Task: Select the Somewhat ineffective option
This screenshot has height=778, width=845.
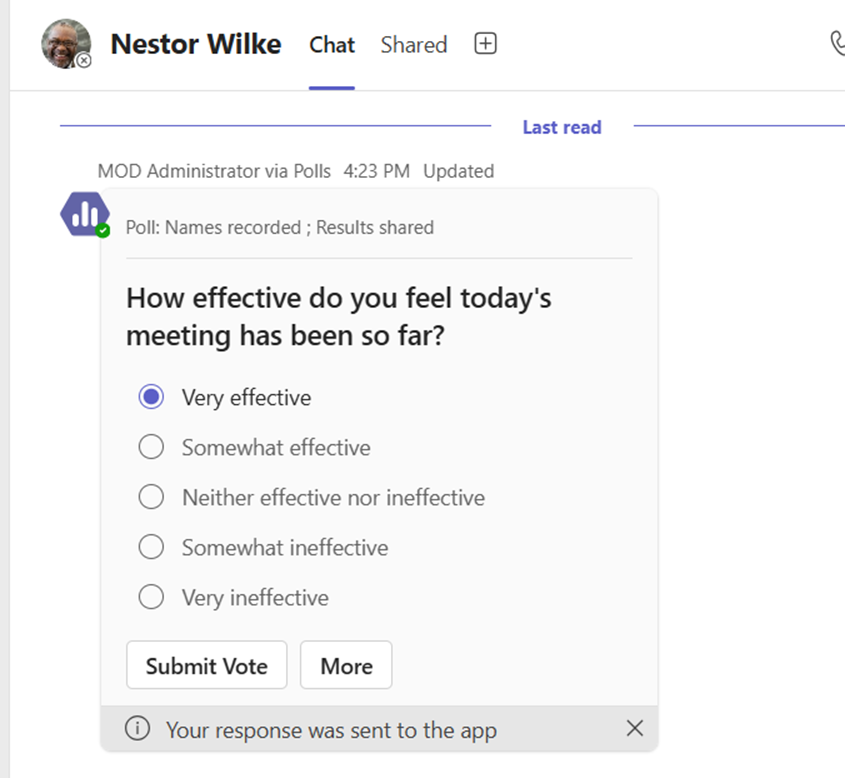Action: click(151, 547)
